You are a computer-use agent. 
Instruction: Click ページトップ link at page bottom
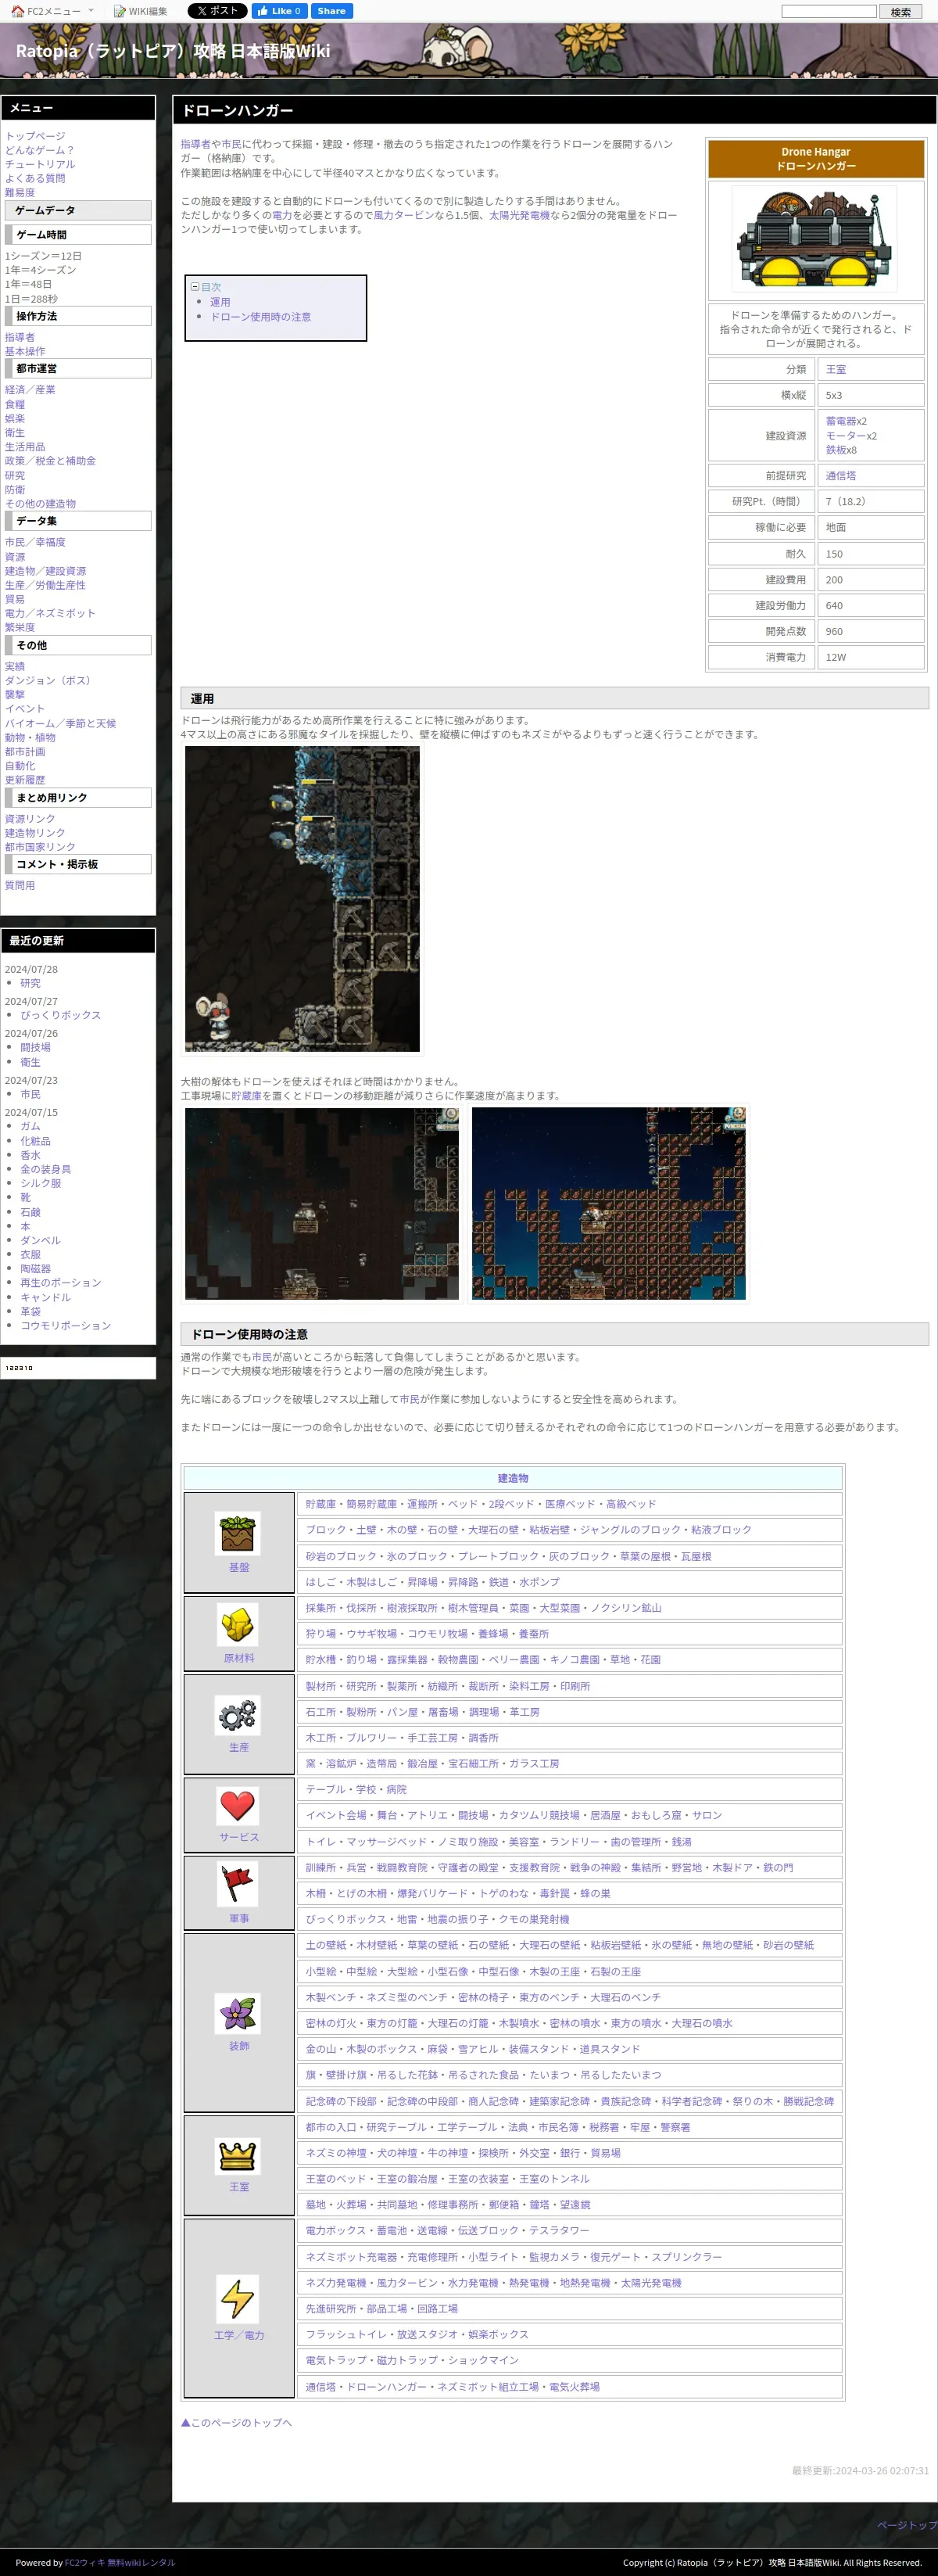(906, 2525)
